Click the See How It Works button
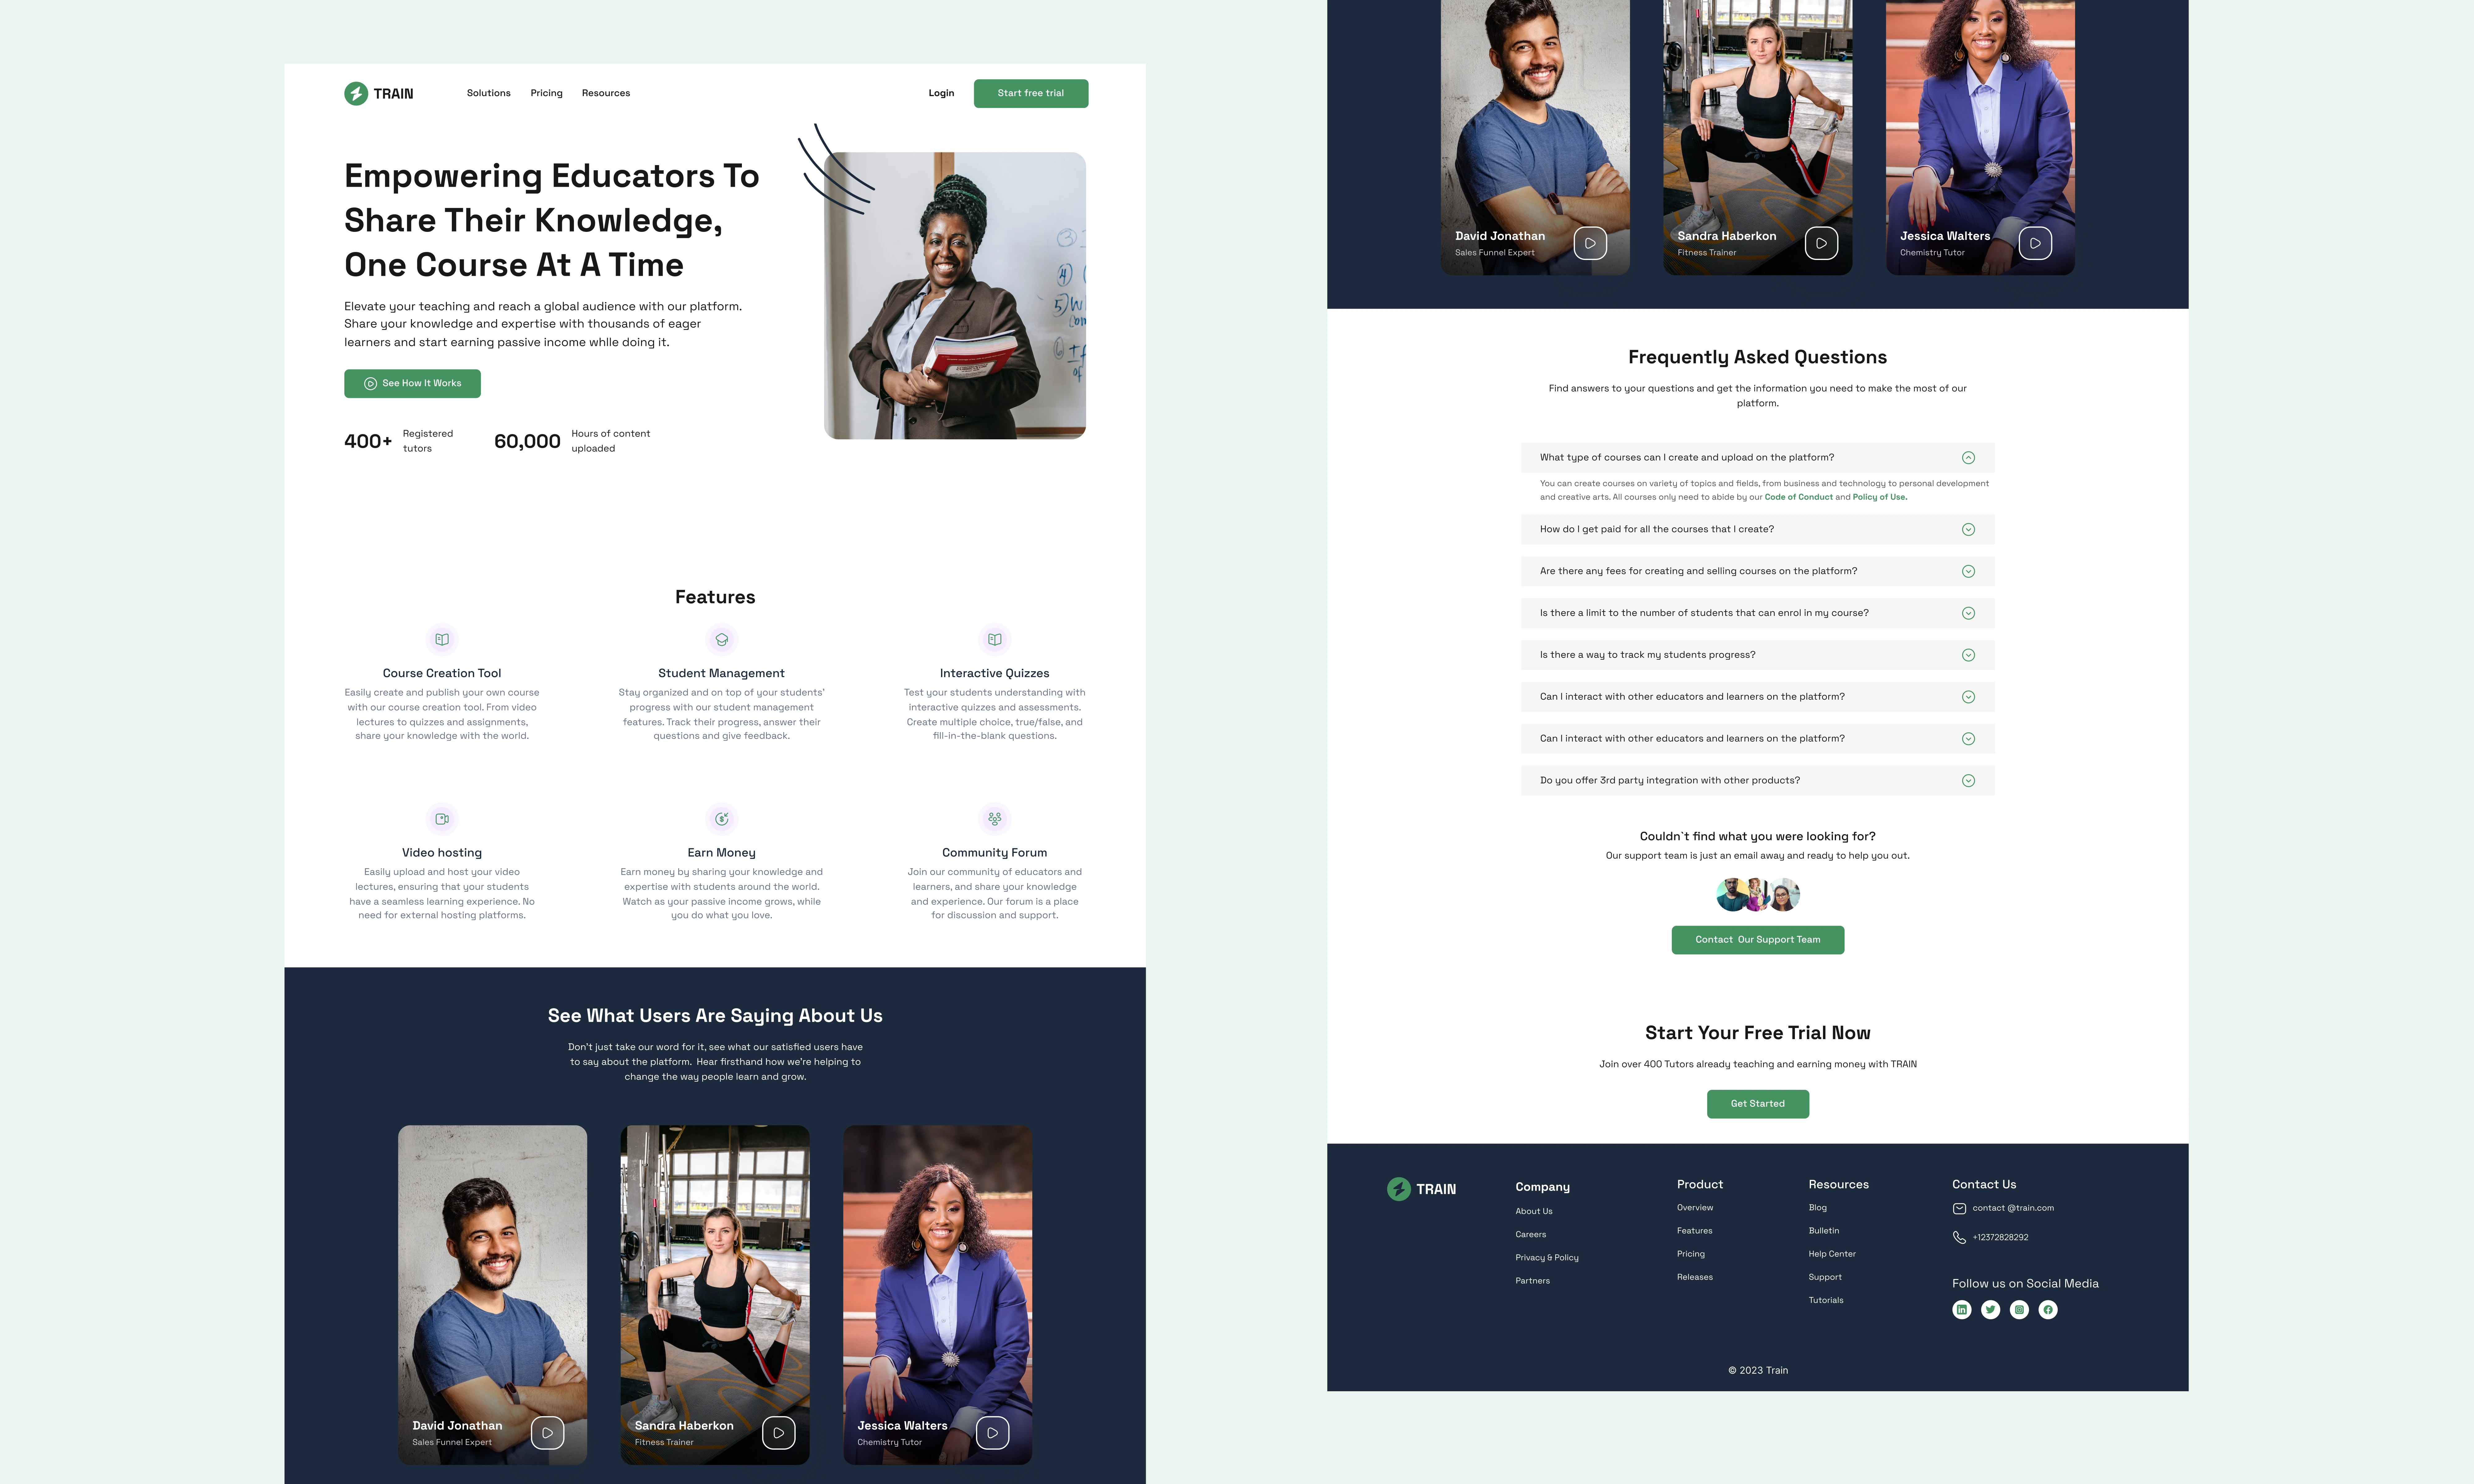2474x1484 pixels. tap(412, 384)
